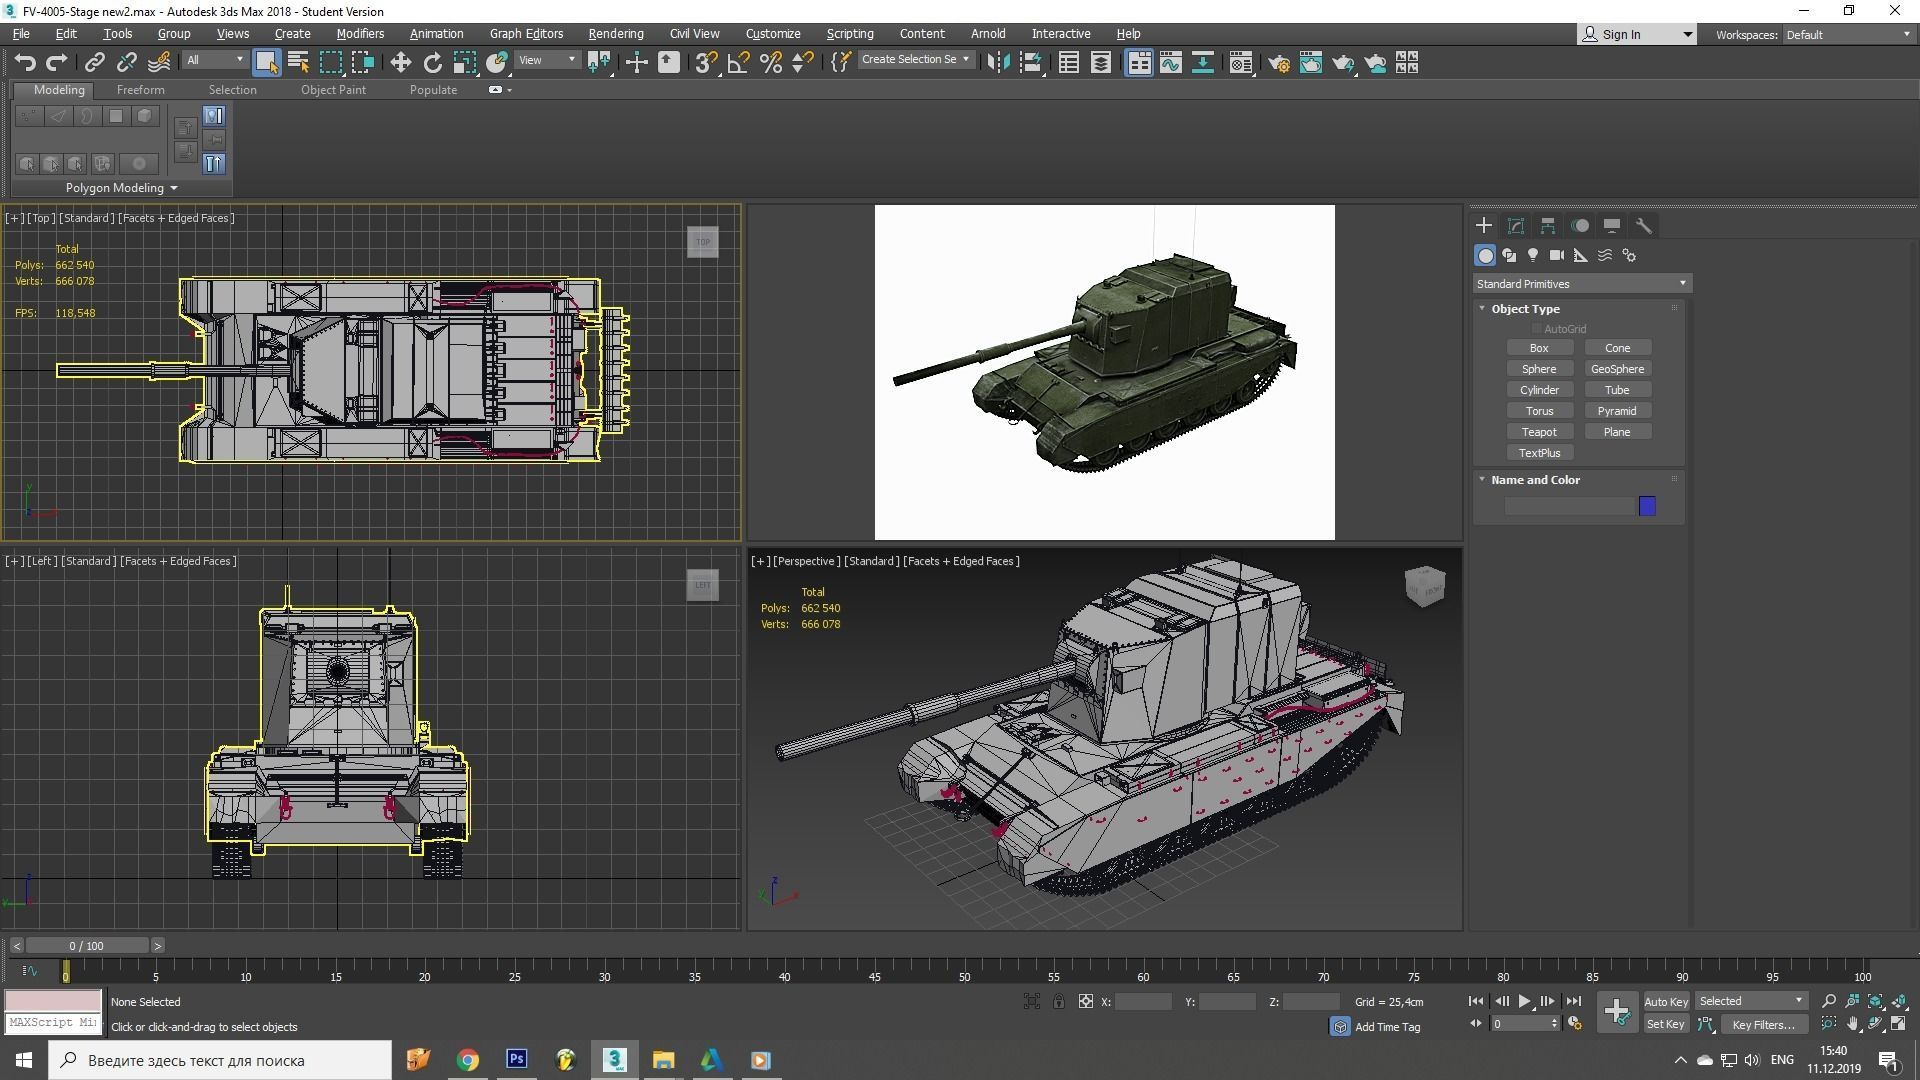Click the Redo arrow icon
Image resolution: width=1920 pixels, height=1080 pixels.
coord(57,63)
